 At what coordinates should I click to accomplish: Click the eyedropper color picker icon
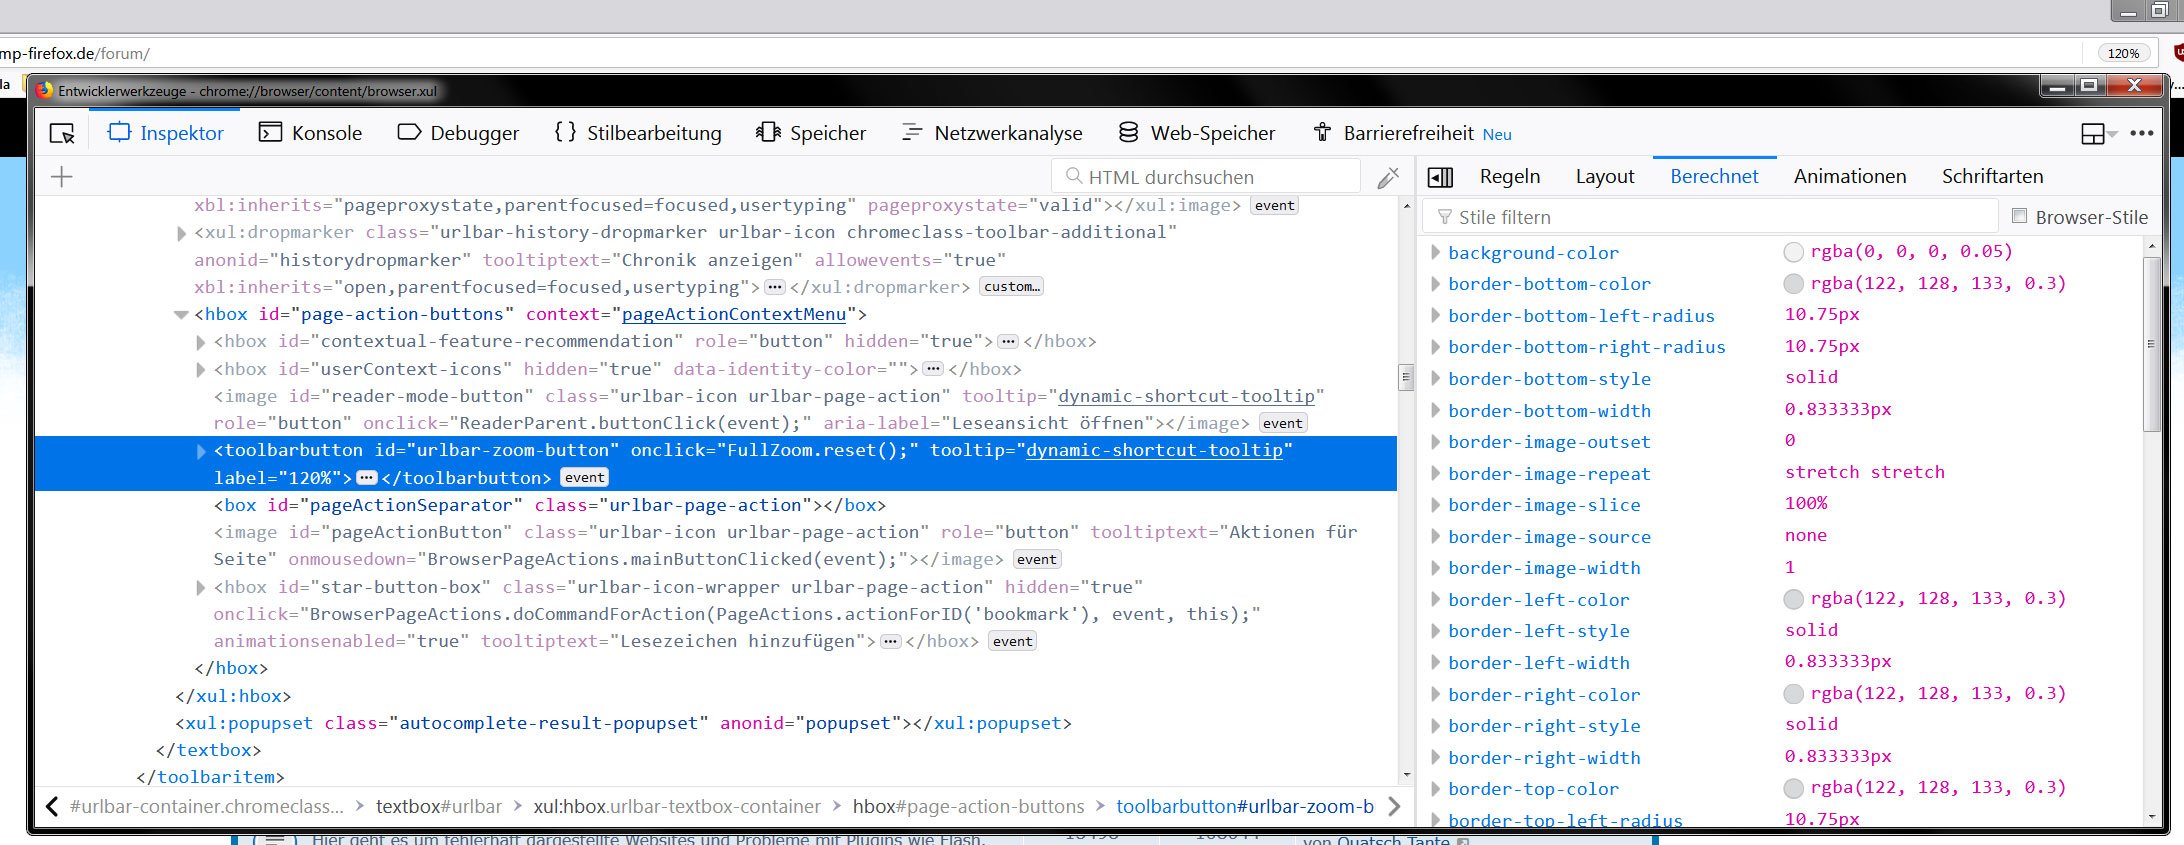1388,178
